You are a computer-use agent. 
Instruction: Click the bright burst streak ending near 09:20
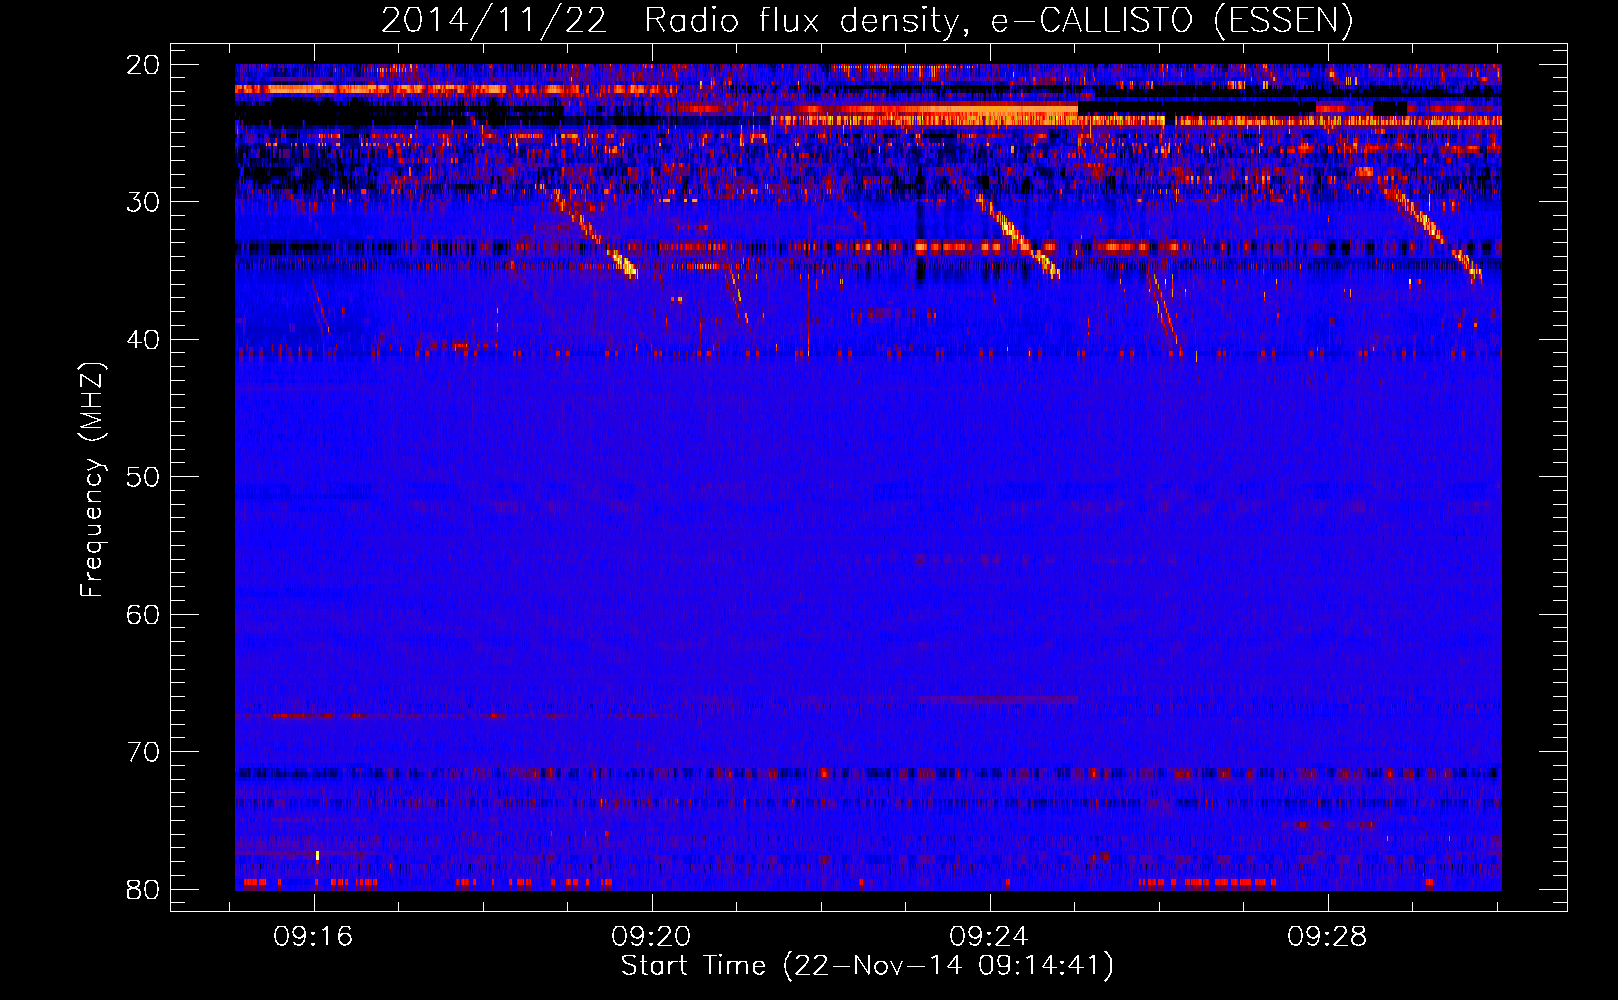coord(594,234)
